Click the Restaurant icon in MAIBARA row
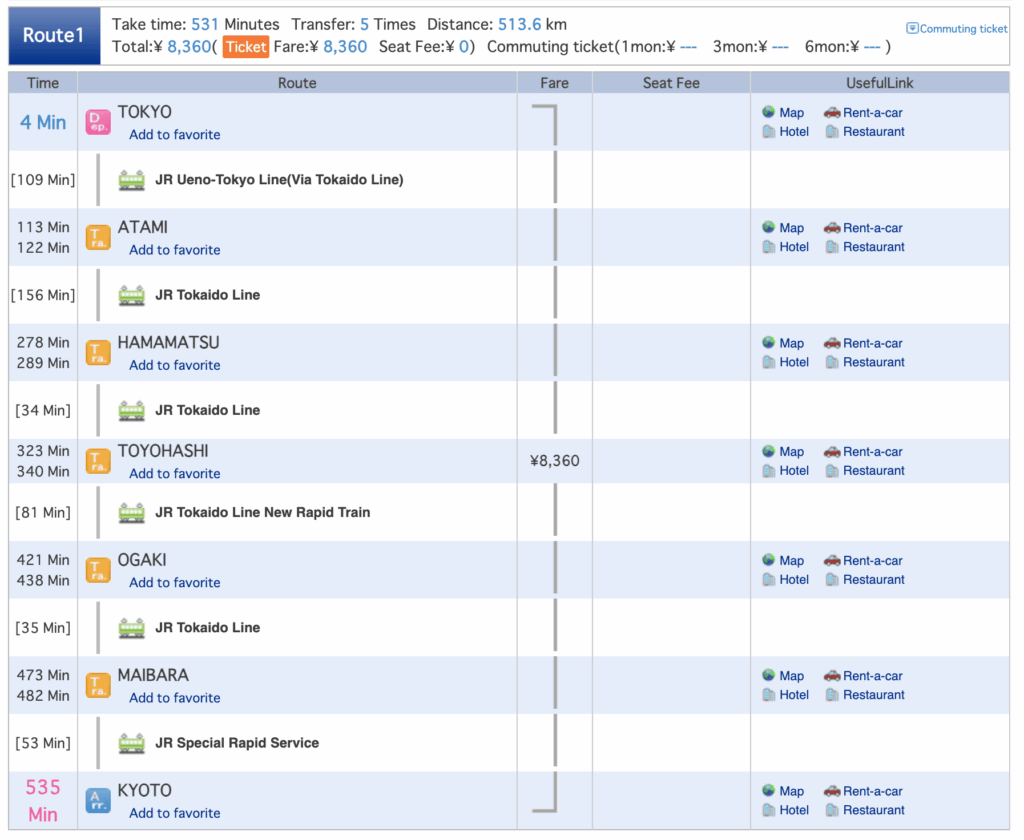This screenshot has width=1024, height=840. point(832,695)
